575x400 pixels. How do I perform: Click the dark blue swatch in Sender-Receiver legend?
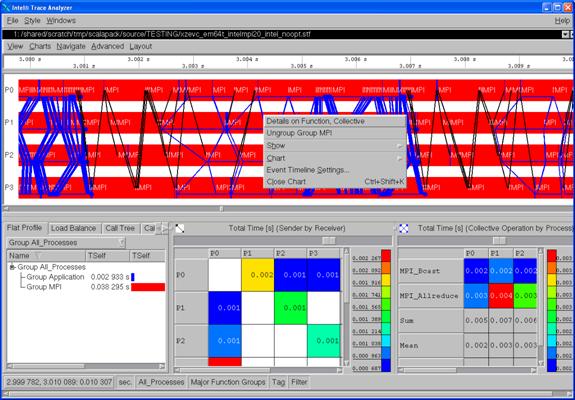(386, 365)
